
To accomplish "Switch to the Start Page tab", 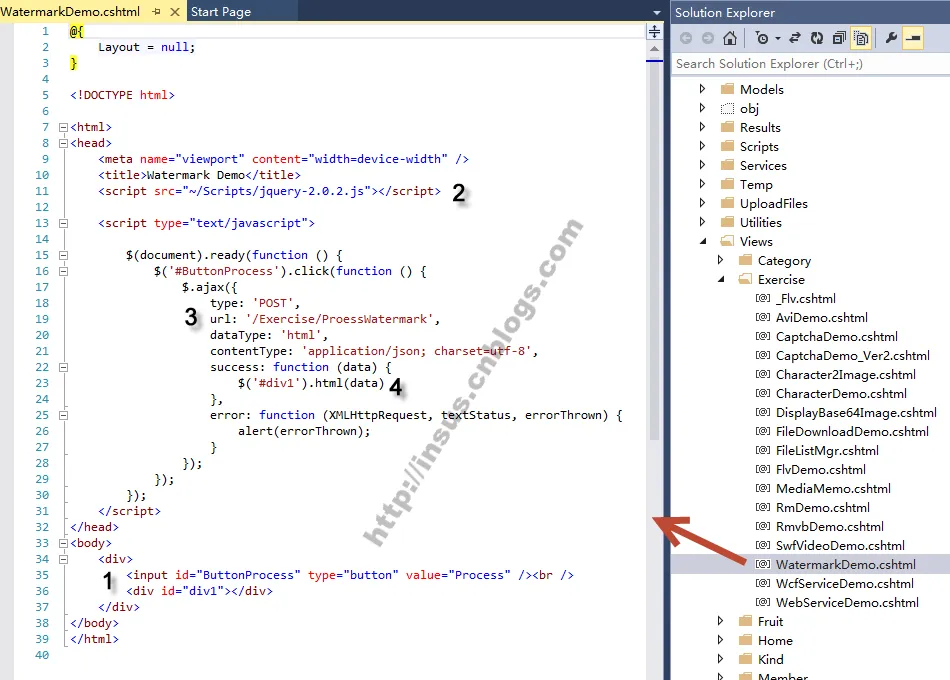I will 220,12.
